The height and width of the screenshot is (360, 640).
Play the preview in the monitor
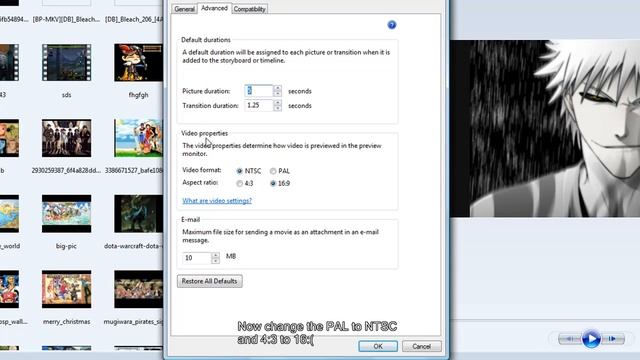pos(591,339)
